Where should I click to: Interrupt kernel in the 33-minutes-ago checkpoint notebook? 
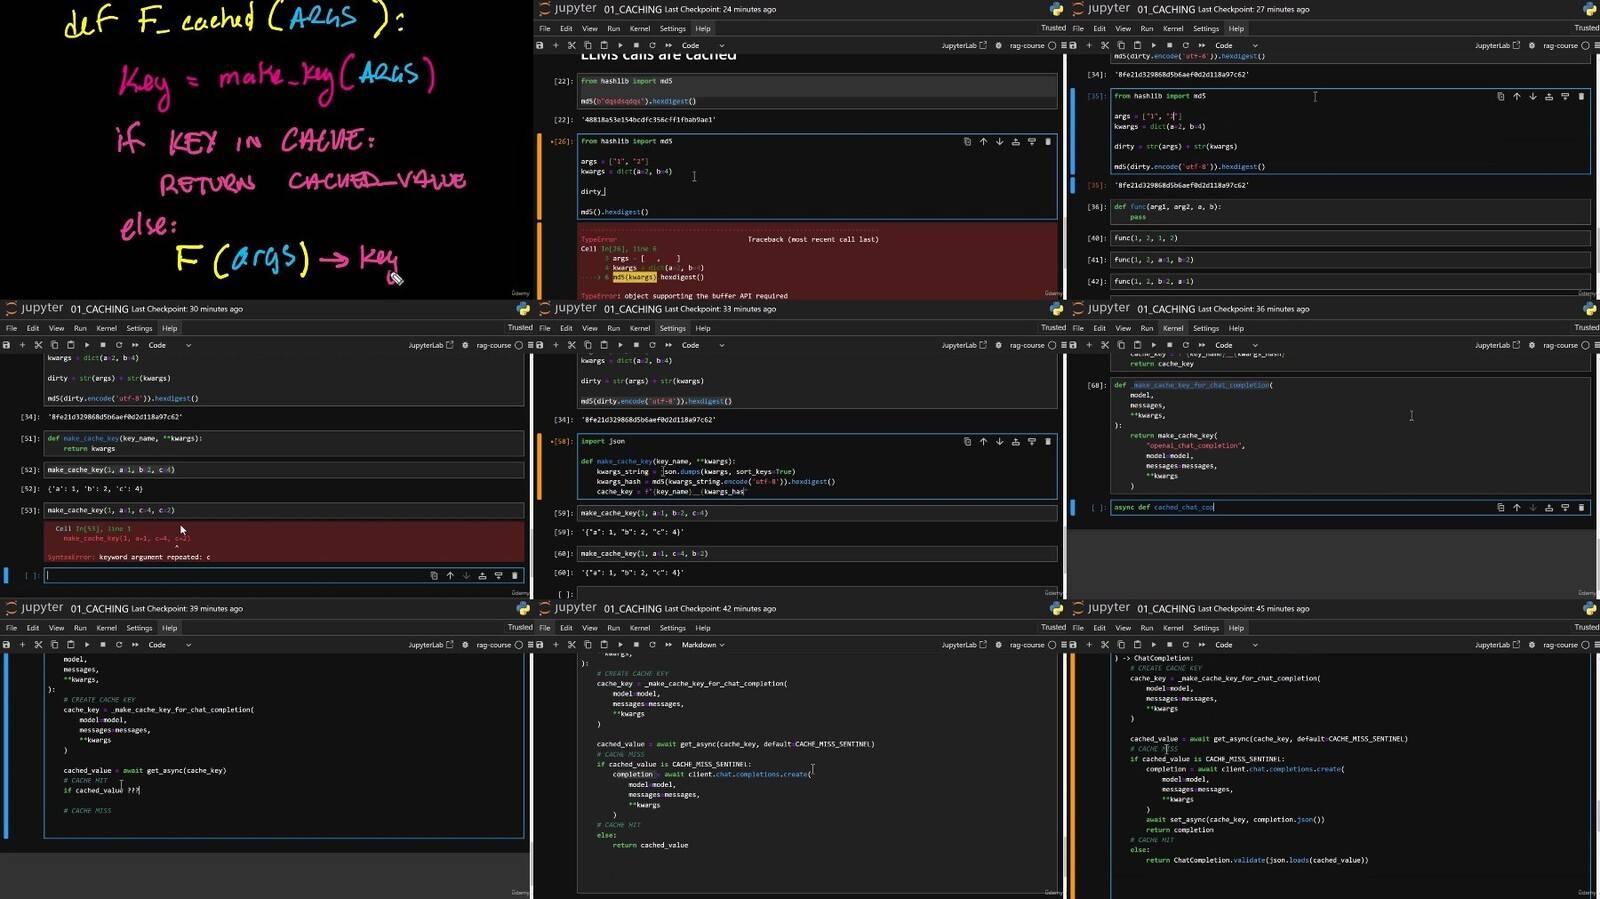coord(636,345)
